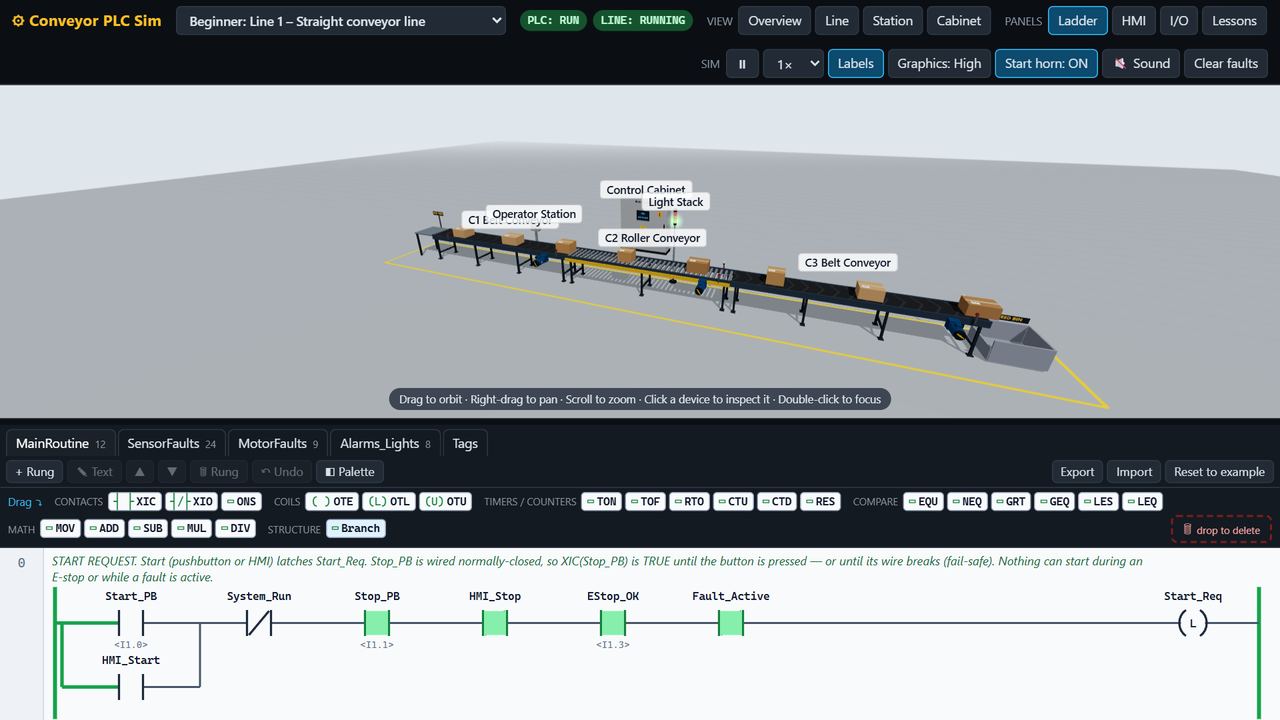Toggle the Sound mute button
This screenshot has width=1280, height=720.
tap(1141, 64)
